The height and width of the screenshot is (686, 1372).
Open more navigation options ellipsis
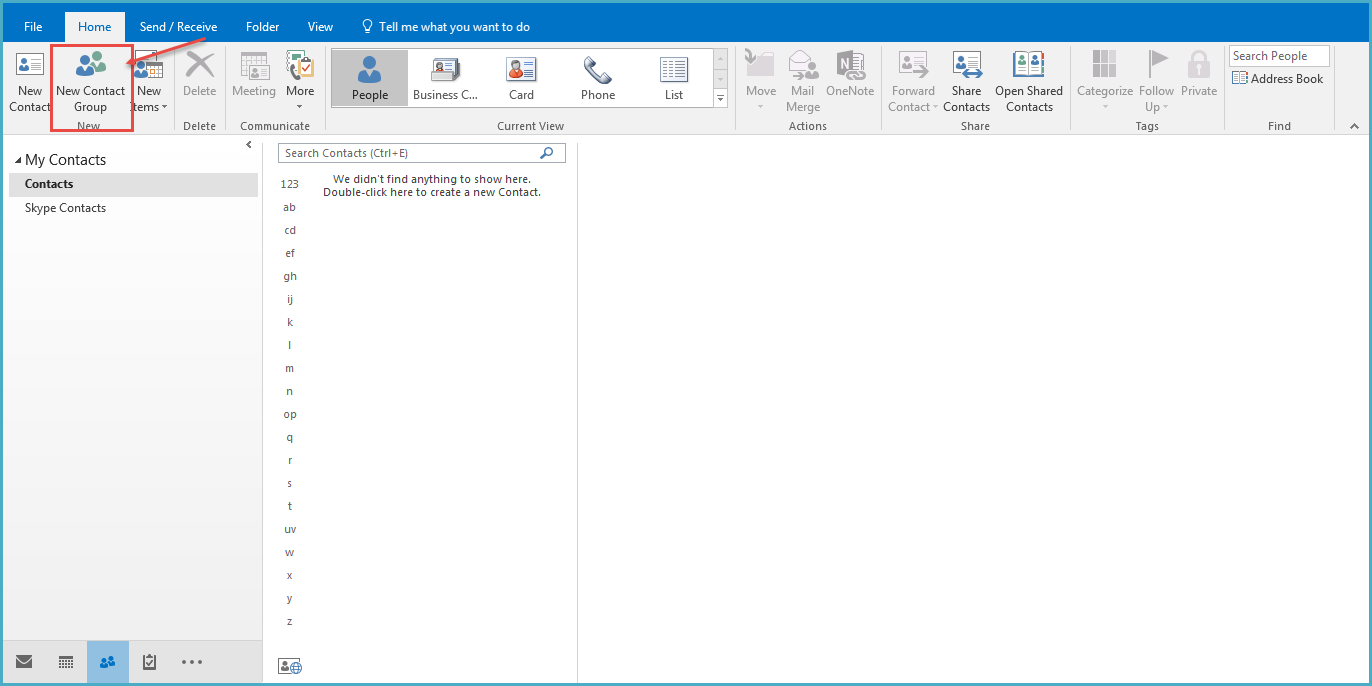point(192,662)
